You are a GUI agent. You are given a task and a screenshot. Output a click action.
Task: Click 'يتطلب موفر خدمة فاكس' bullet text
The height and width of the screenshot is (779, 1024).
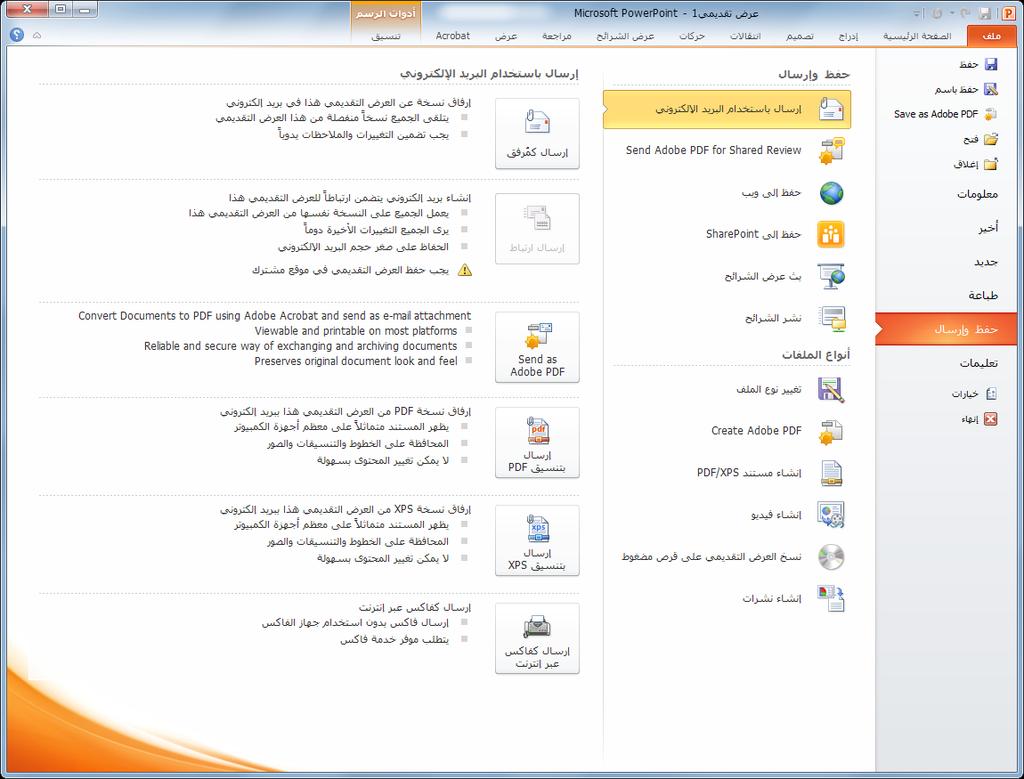(394, 639)
